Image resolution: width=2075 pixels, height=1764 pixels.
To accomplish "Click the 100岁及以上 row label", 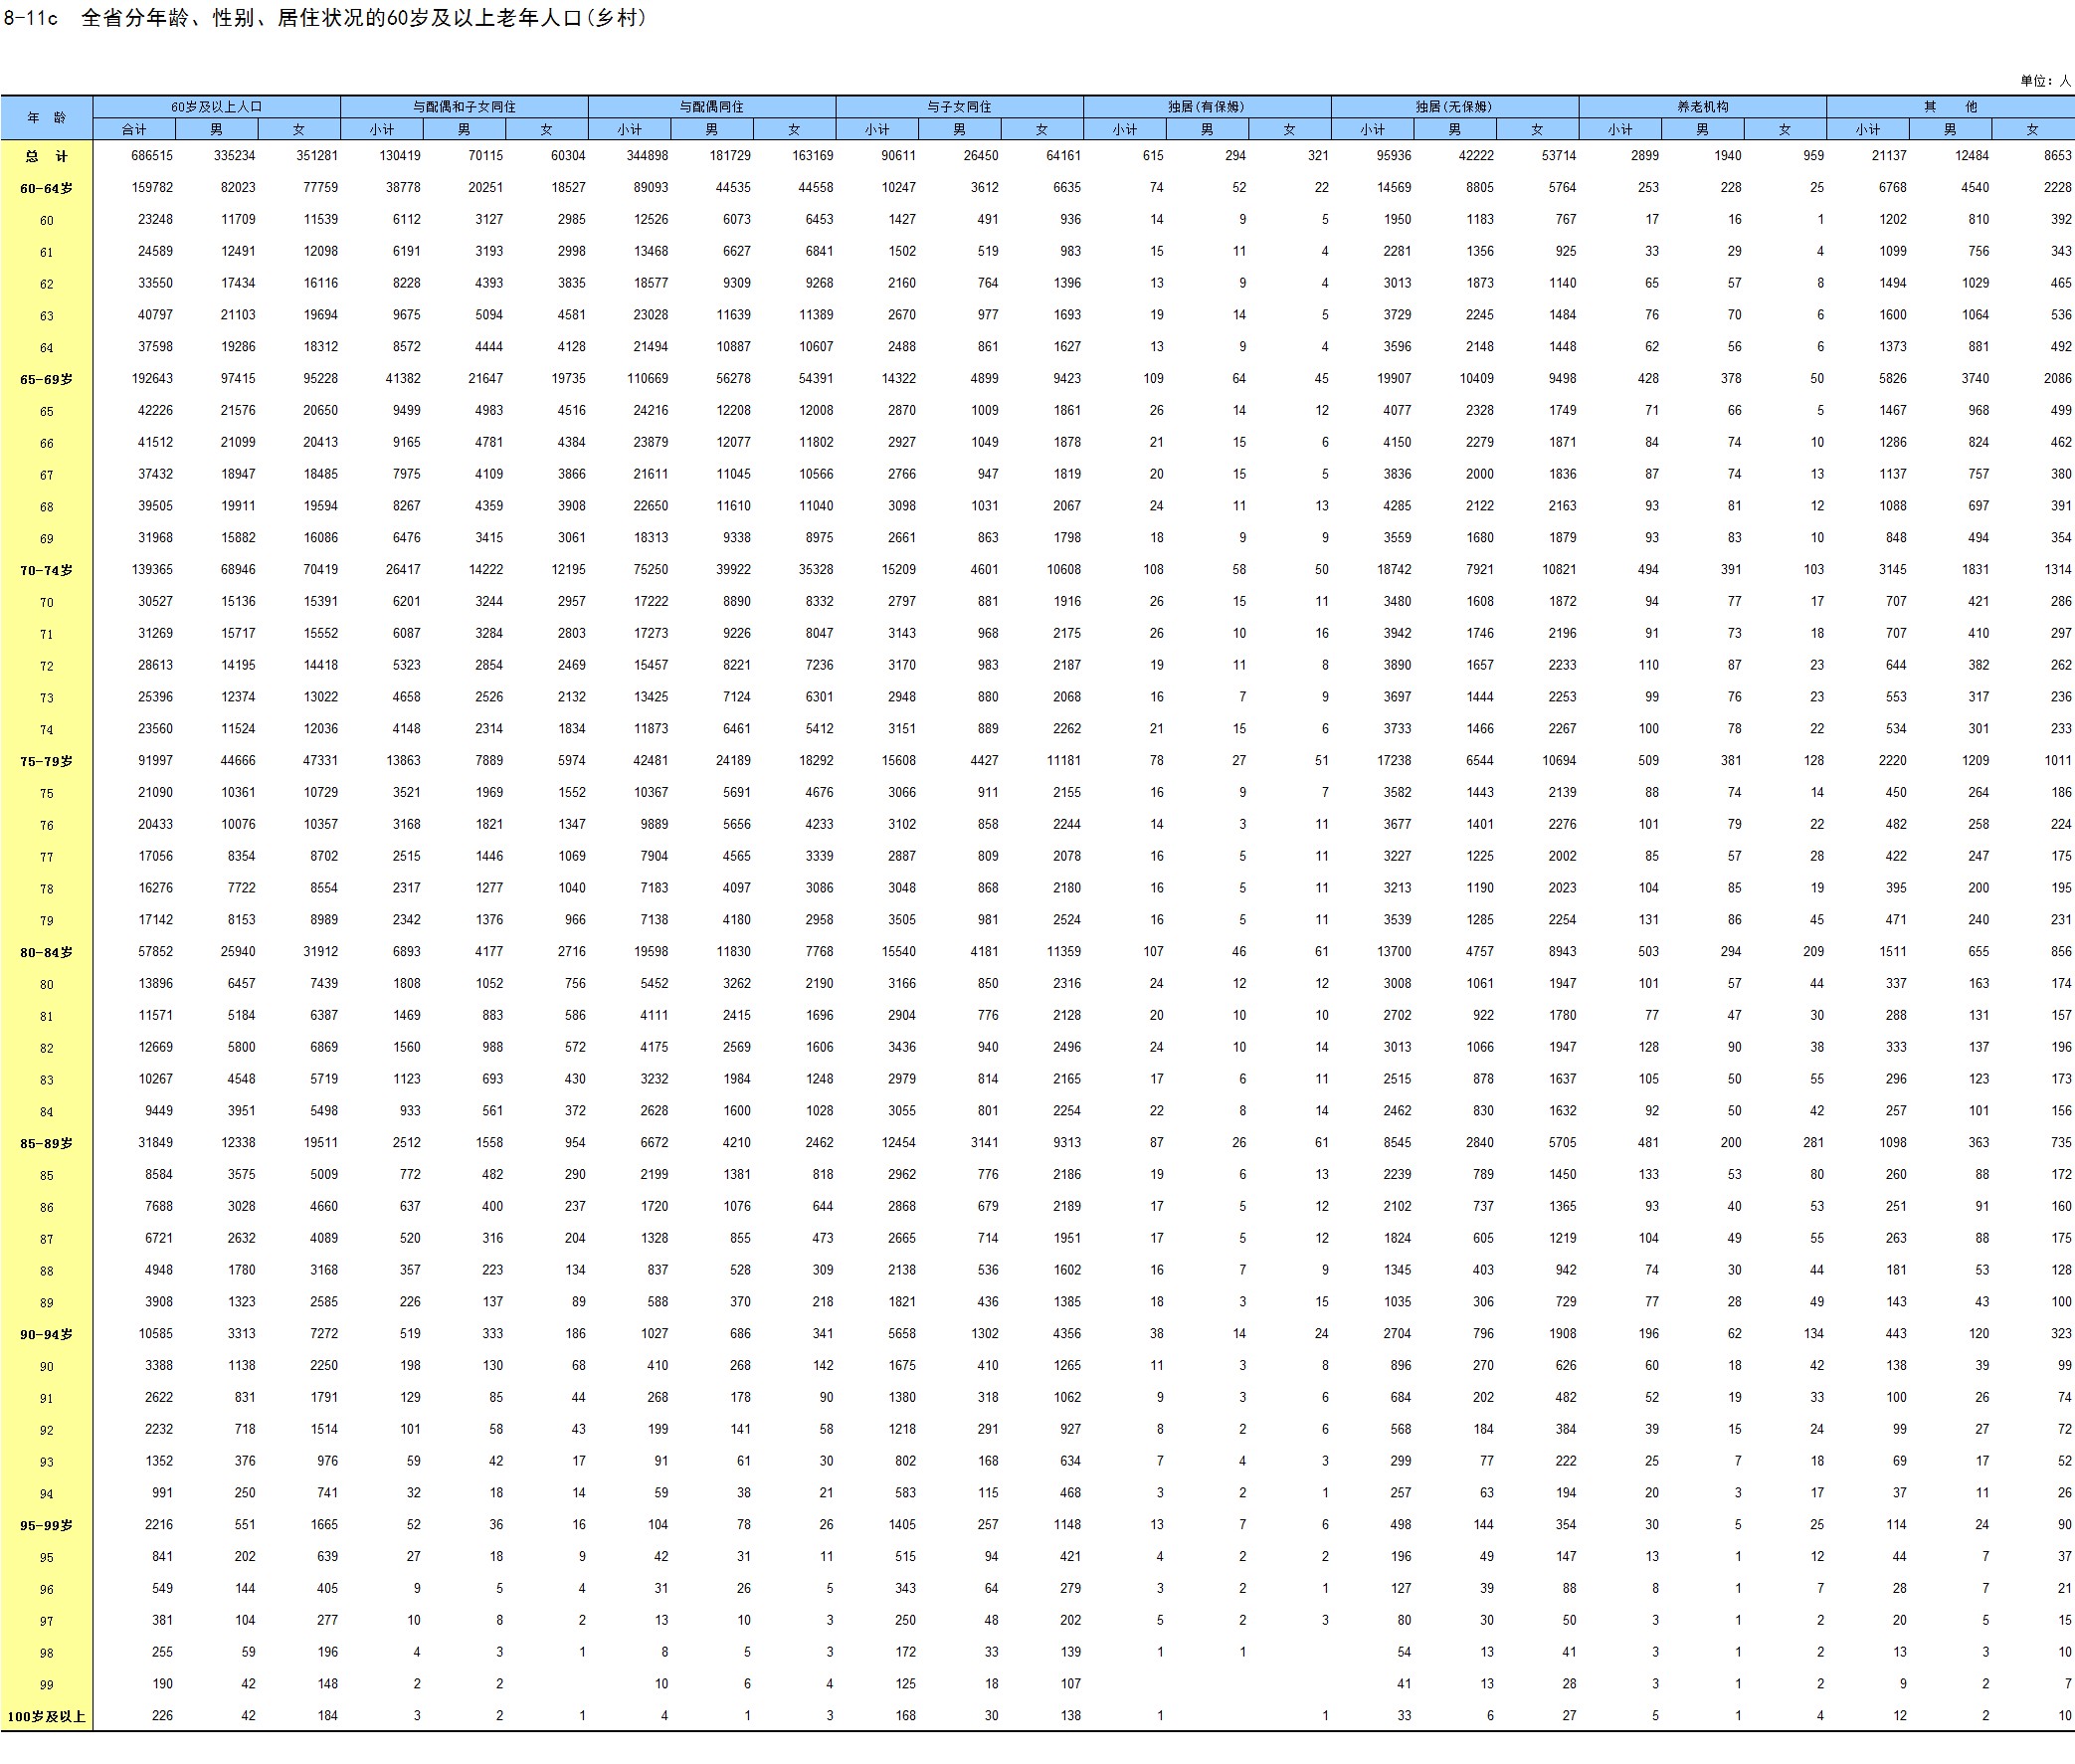I will pyautogui.click(x=46, y=1717).
